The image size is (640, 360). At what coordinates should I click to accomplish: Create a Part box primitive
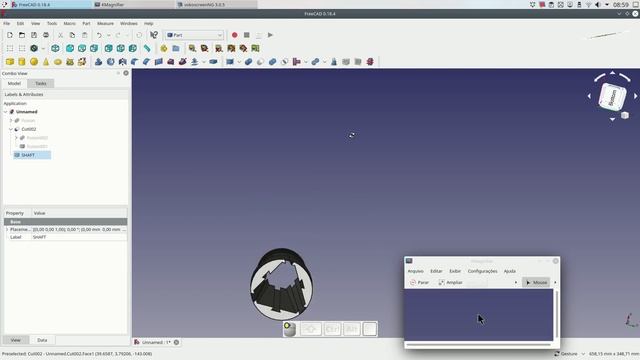point(10,62)
